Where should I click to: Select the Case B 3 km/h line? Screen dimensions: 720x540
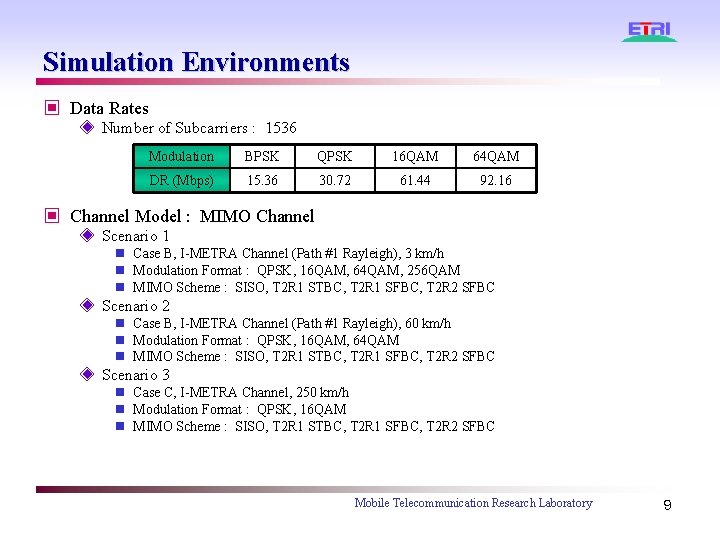coord(288,253)
